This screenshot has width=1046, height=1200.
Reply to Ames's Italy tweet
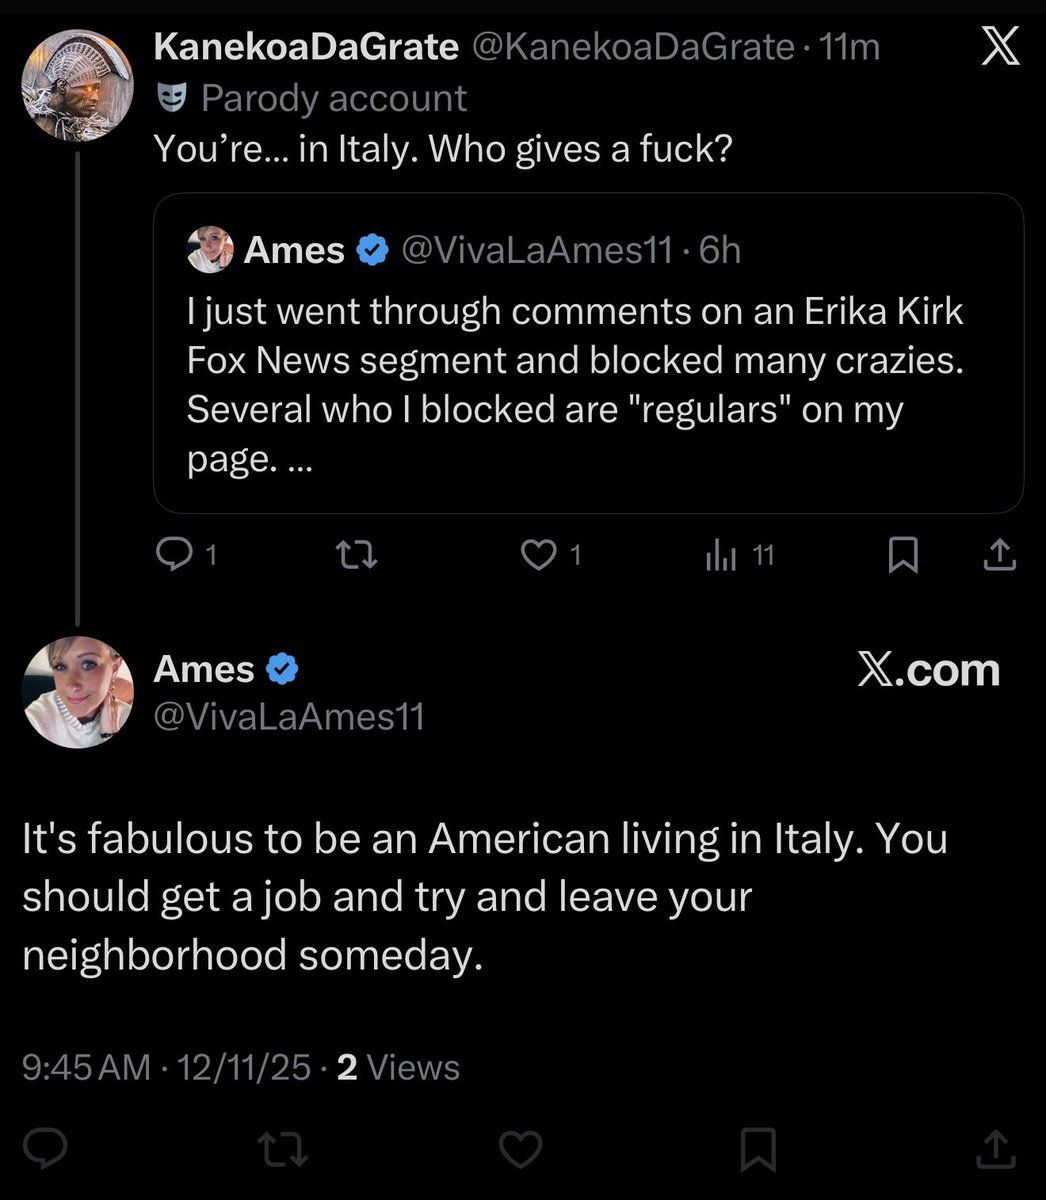pyautogui.click(x=45, y=1147)
